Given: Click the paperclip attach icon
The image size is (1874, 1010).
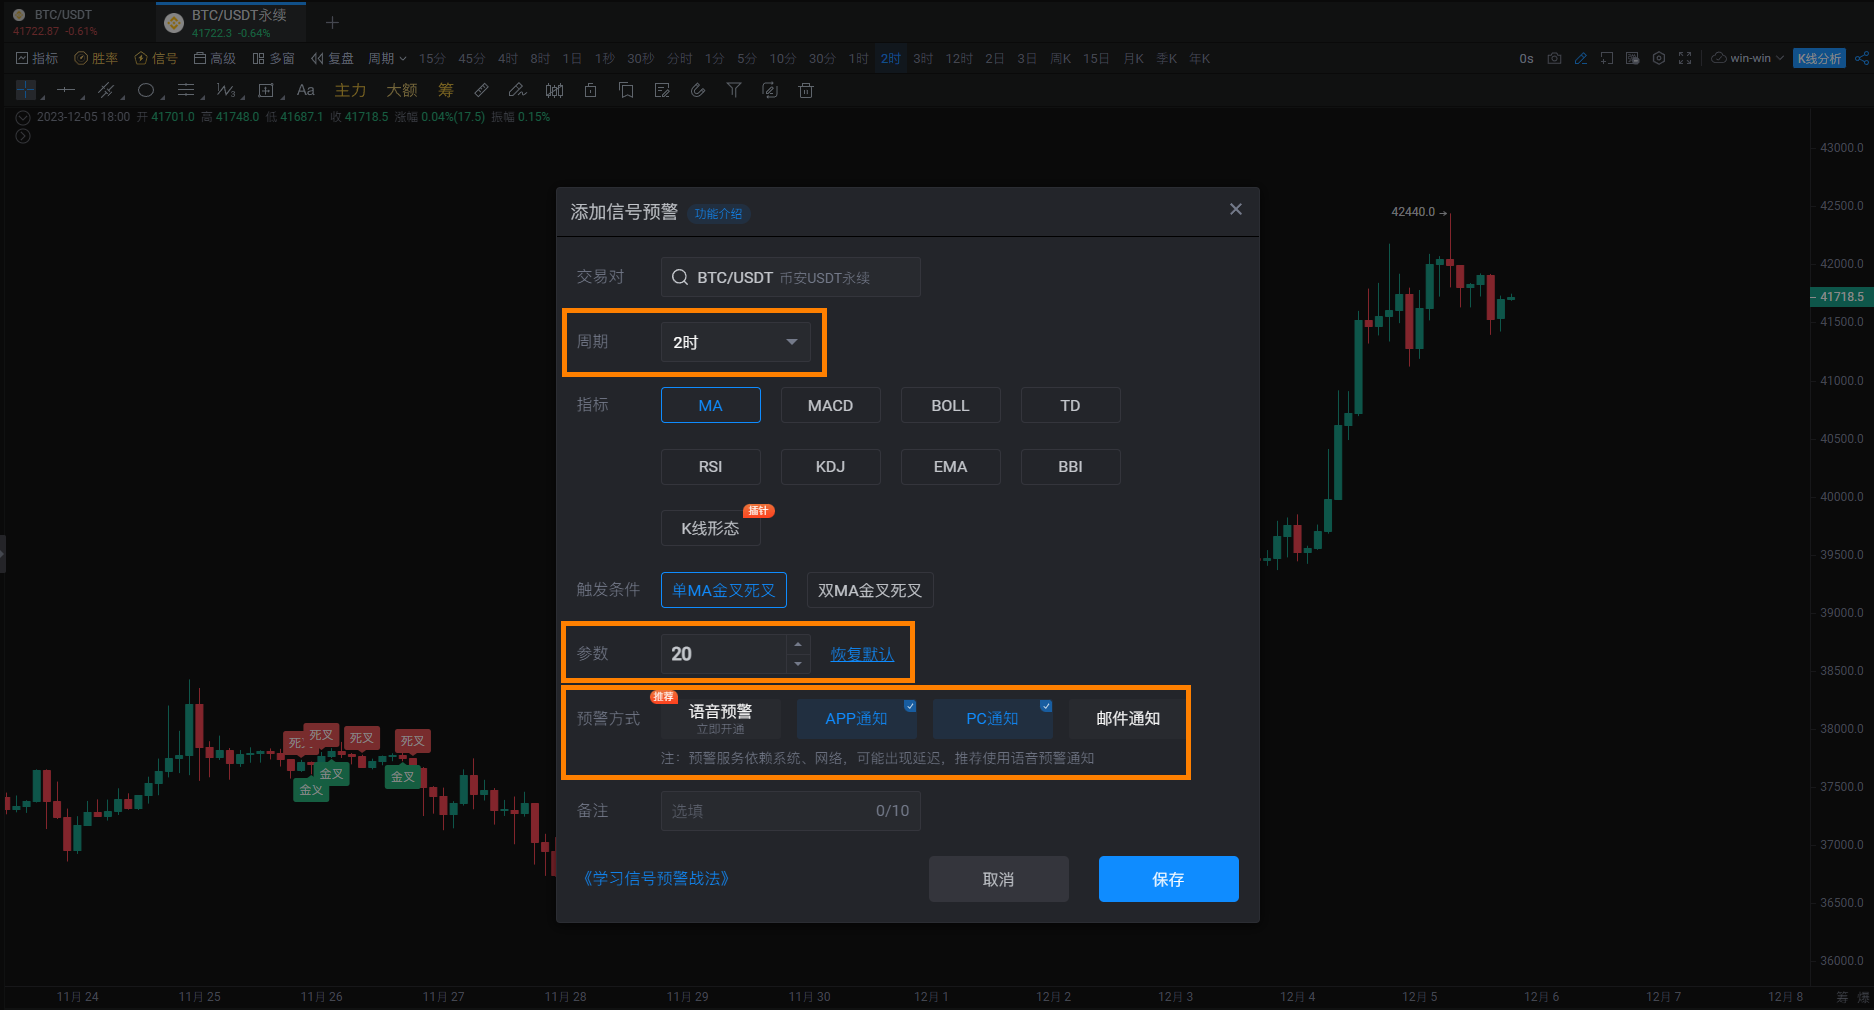Looking at the screenshot, I should coord(698,90).
